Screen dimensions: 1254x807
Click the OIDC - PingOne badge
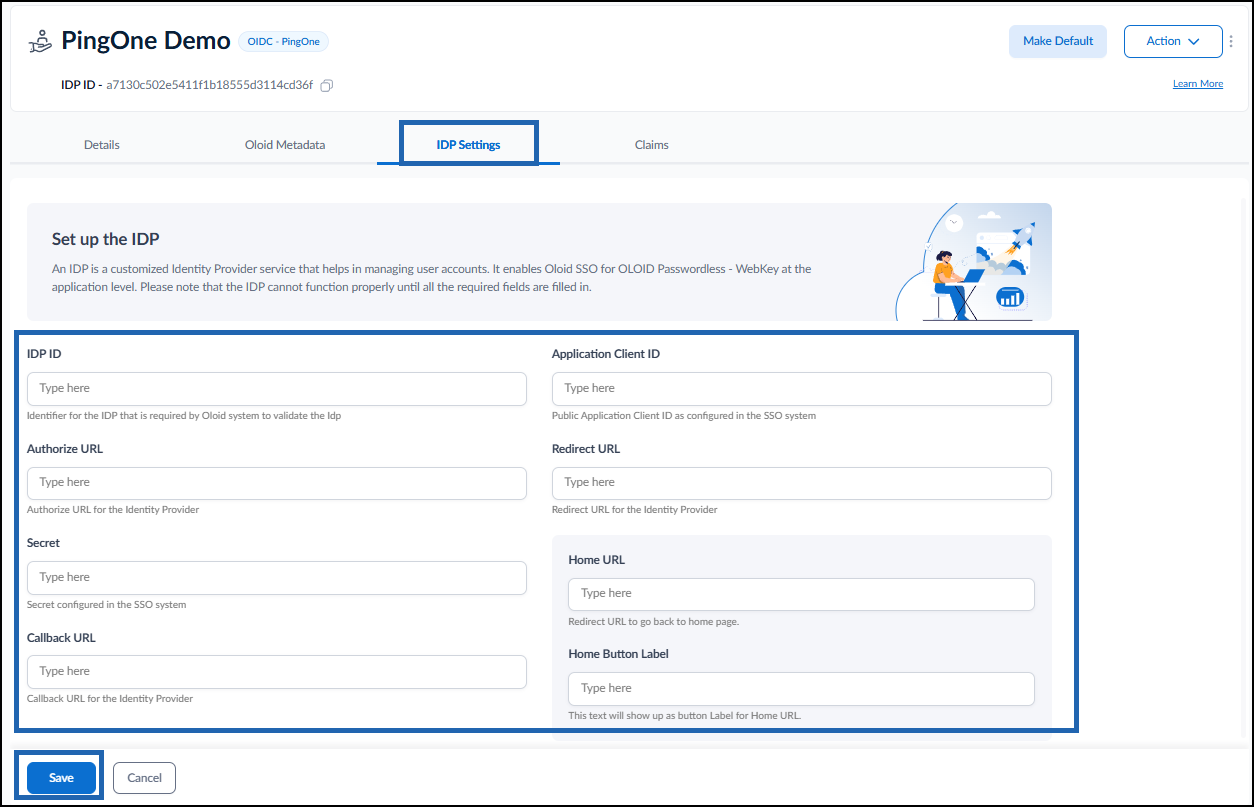pos(283,41)
